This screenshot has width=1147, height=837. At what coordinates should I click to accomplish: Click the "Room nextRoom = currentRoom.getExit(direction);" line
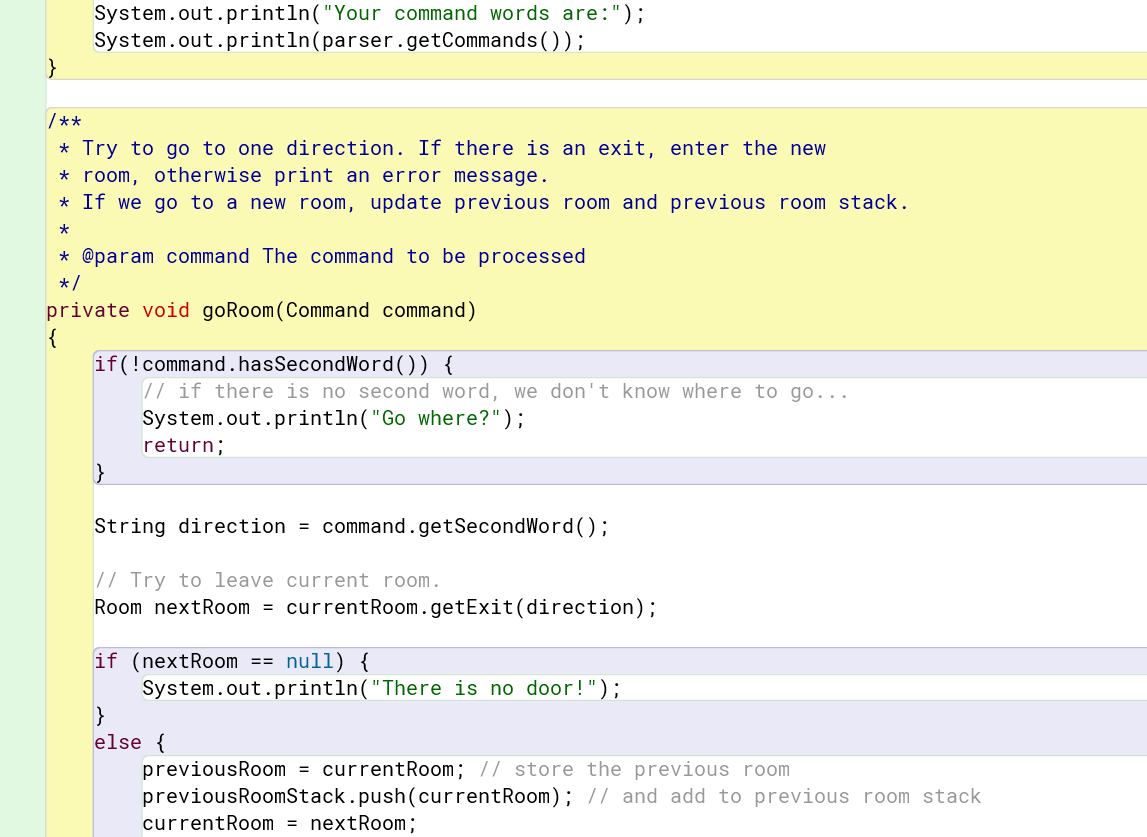(376, 608)
